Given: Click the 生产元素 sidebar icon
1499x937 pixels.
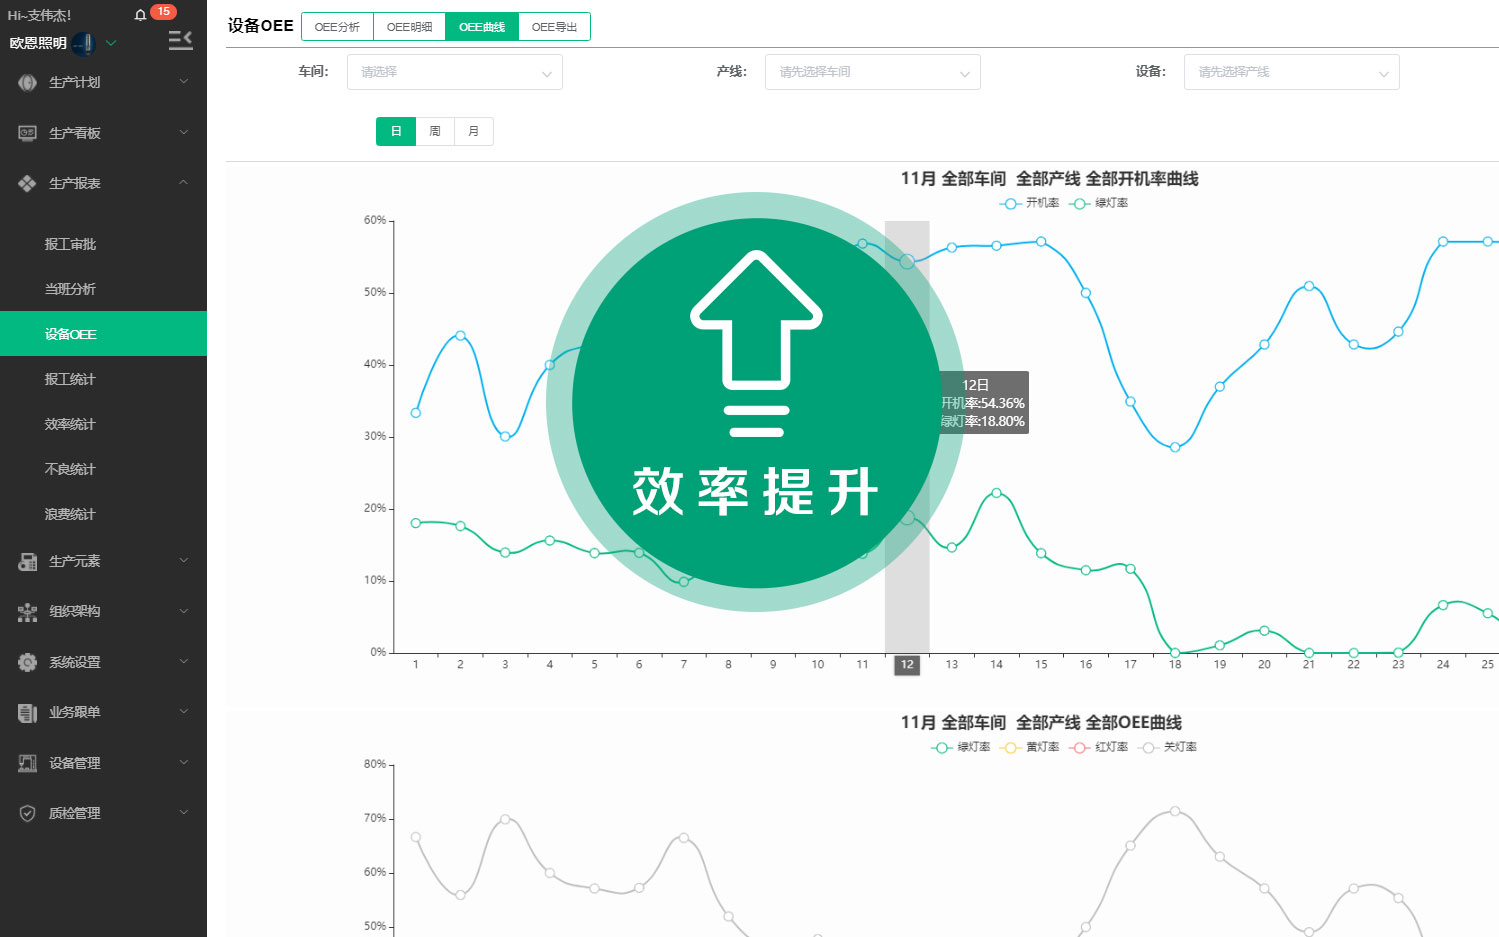Looking at the screenshot, I should pos(28,561).
